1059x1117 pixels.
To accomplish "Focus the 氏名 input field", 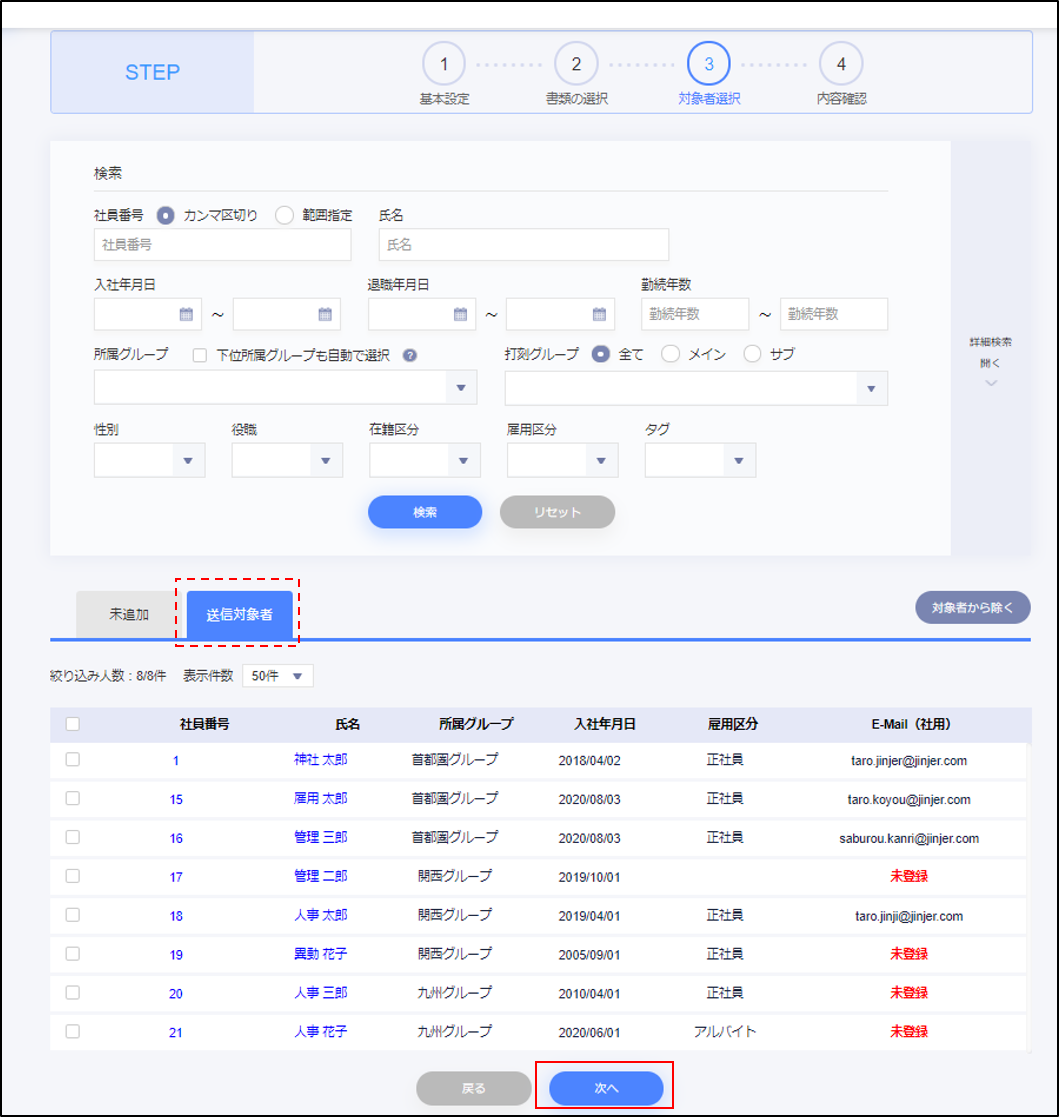I will click(x=523, y=244).
